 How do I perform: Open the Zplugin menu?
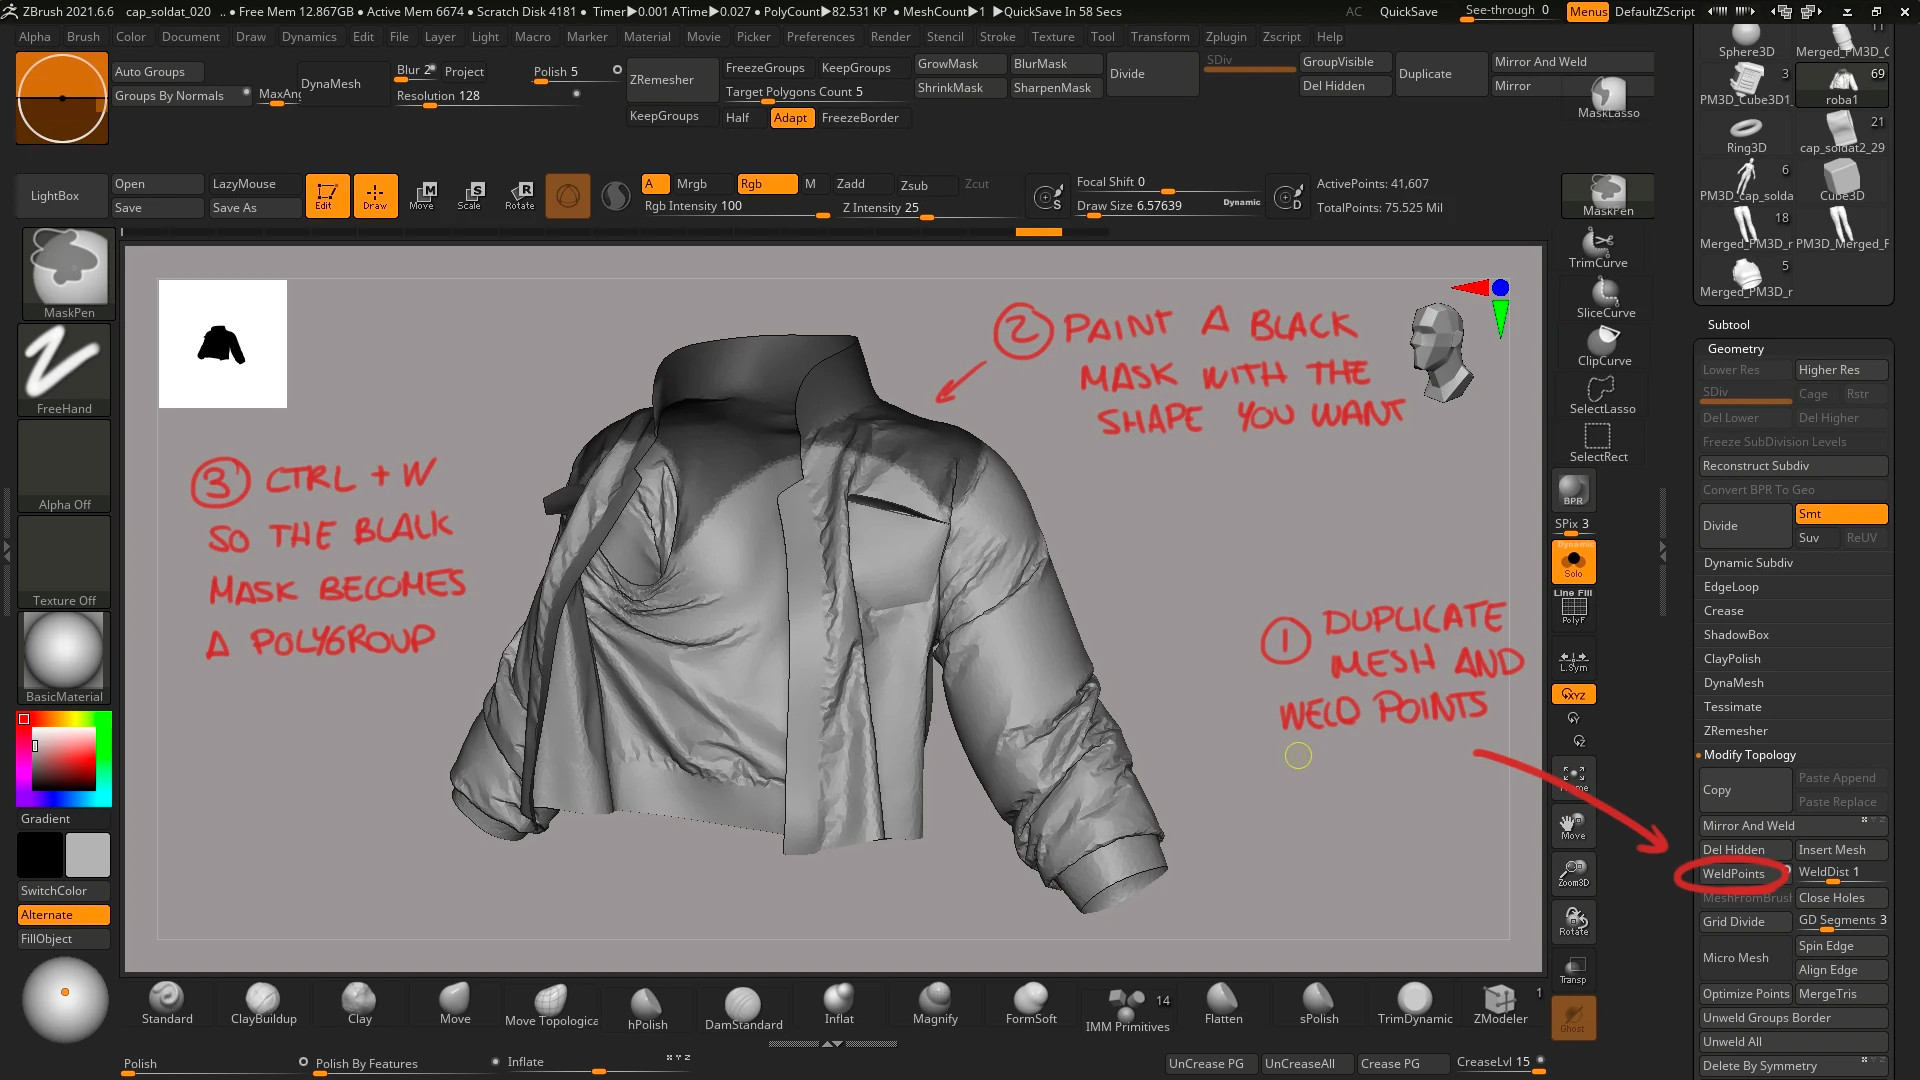click(1225, 37)
